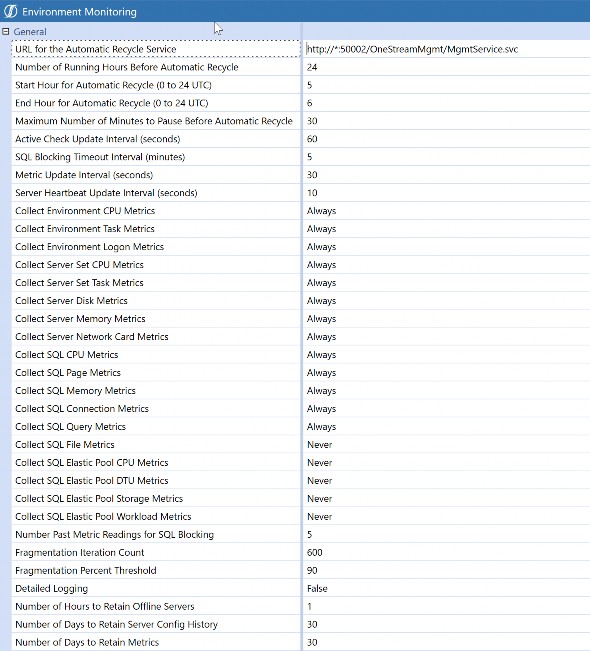Open Collect SQL Query Metrics Always dropdown
Image resolution: width=590 pixels, height=651 pixels.
446,427
